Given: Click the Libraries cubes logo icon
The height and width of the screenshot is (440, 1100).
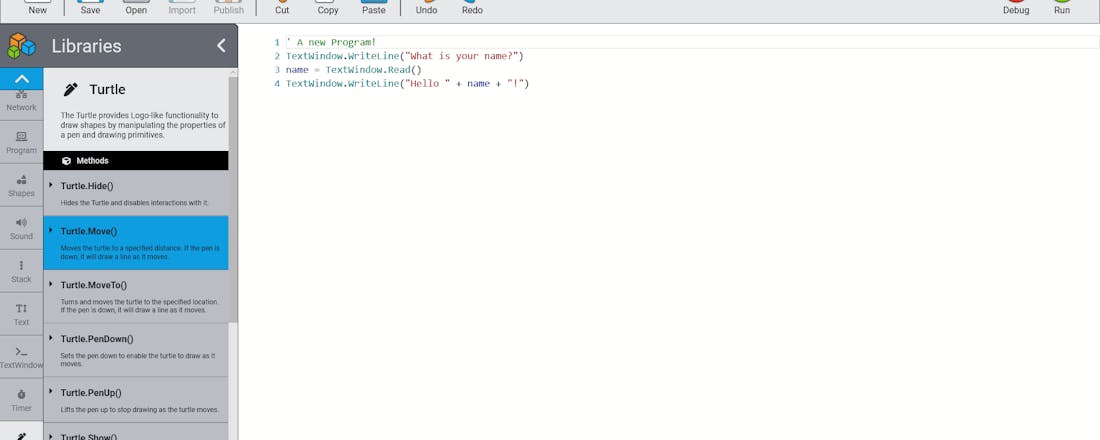Looking at the screenshot, I should tap(21, 46).
